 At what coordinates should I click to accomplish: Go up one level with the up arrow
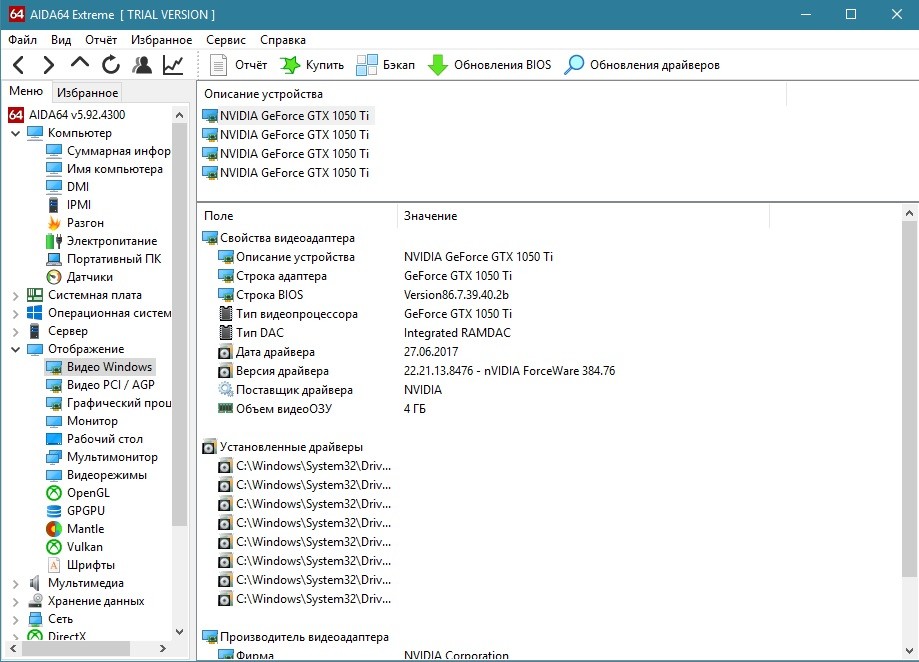[x=80, y=63]
